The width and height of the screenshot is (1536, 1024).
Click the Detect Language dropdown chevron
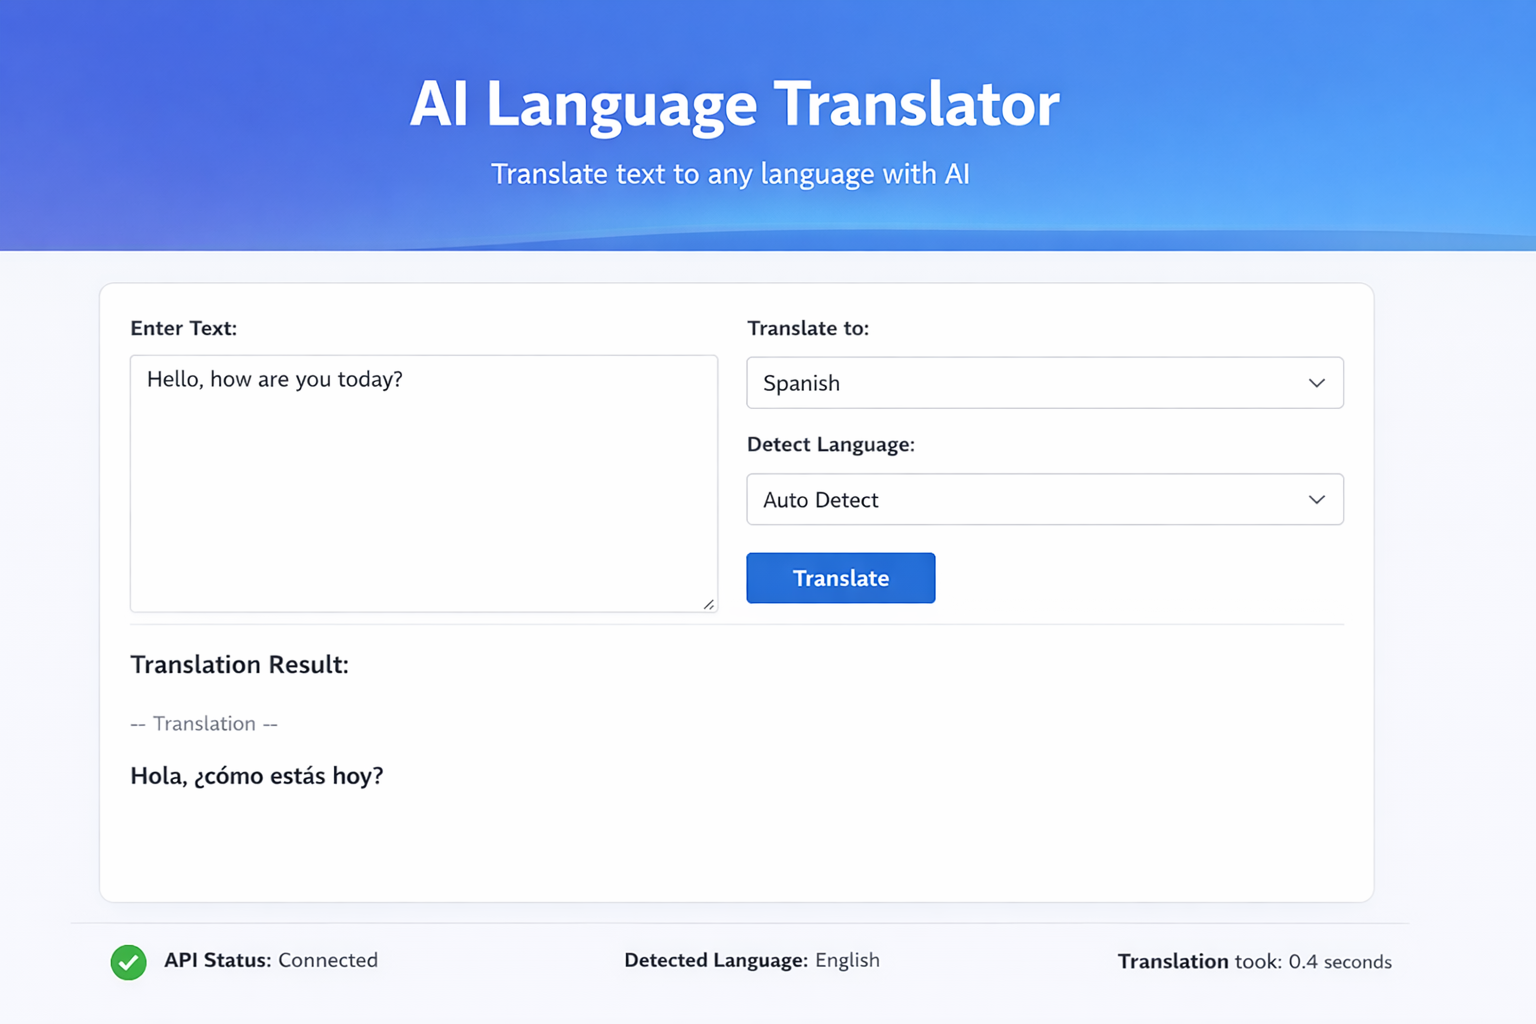[x=1317, y=499]
